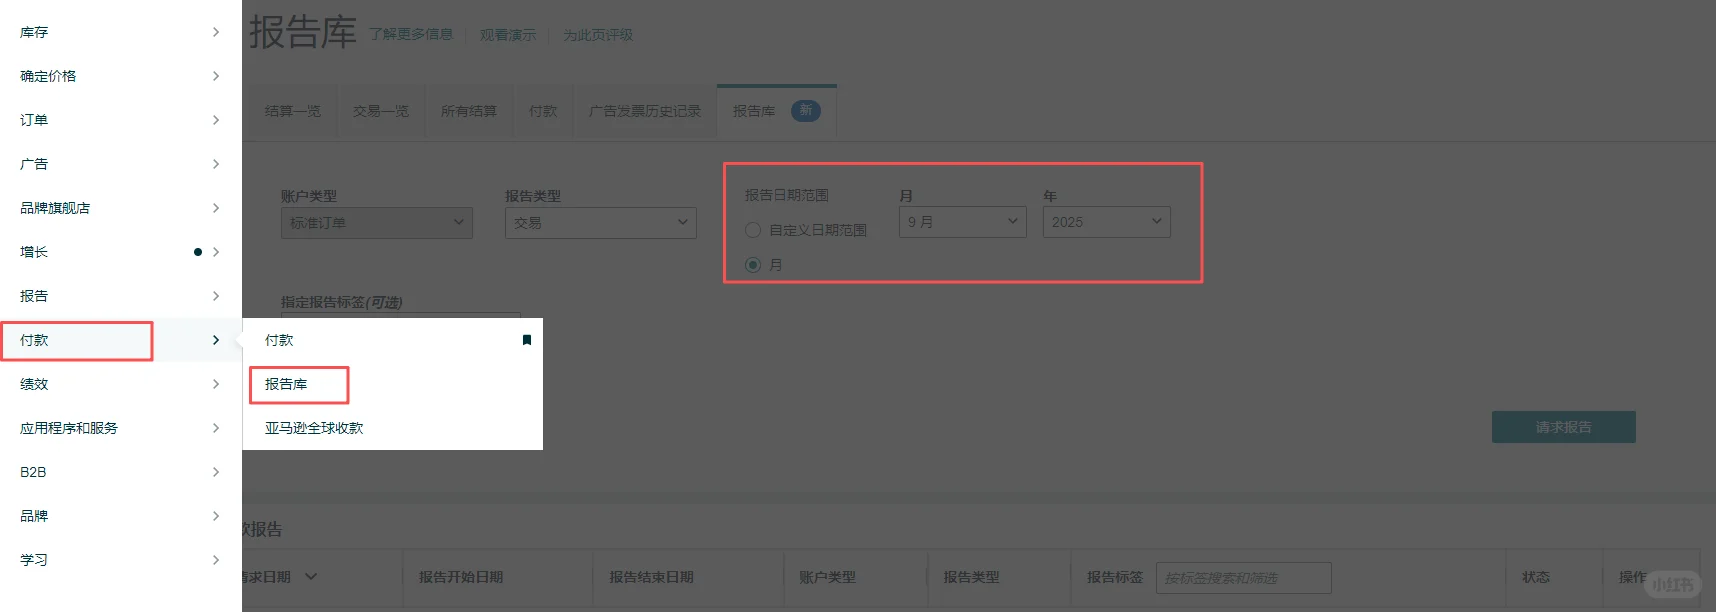
Task: Choose 报告库 in the flyout submenu
Action: tap(286, 384)
